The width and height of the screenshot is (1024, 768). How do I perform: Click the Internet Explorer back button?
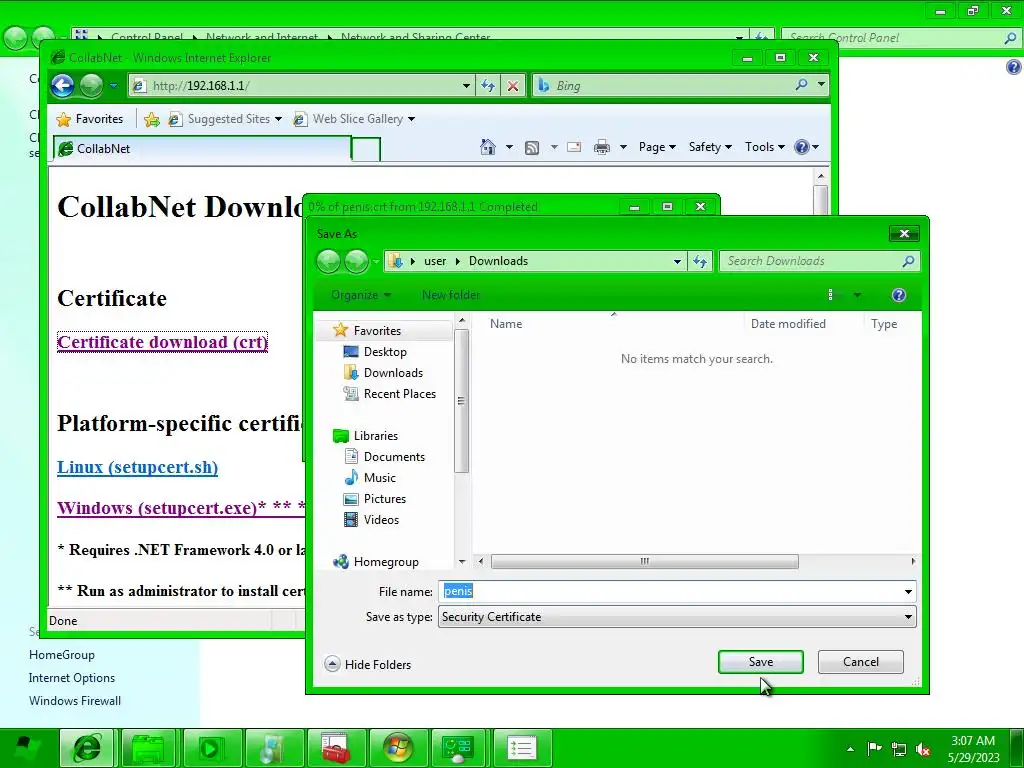point(63,86)
